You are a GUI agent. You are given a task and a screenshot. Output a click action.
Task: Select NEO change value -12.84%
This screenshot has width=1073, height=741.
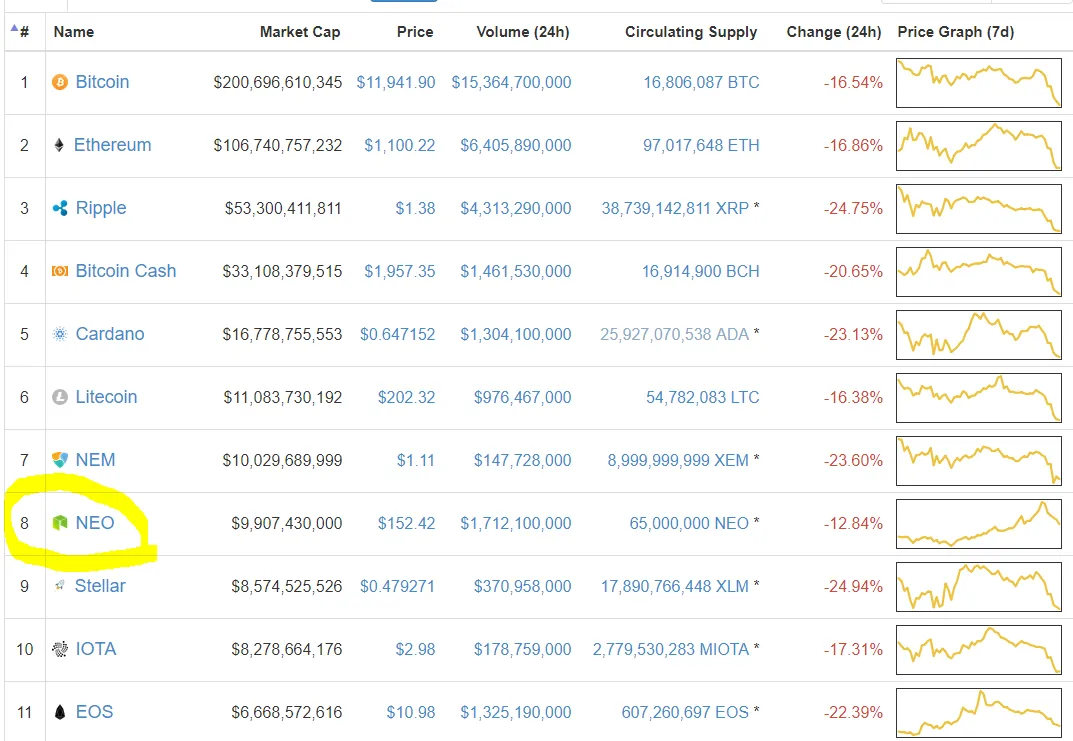click(853, 523)
